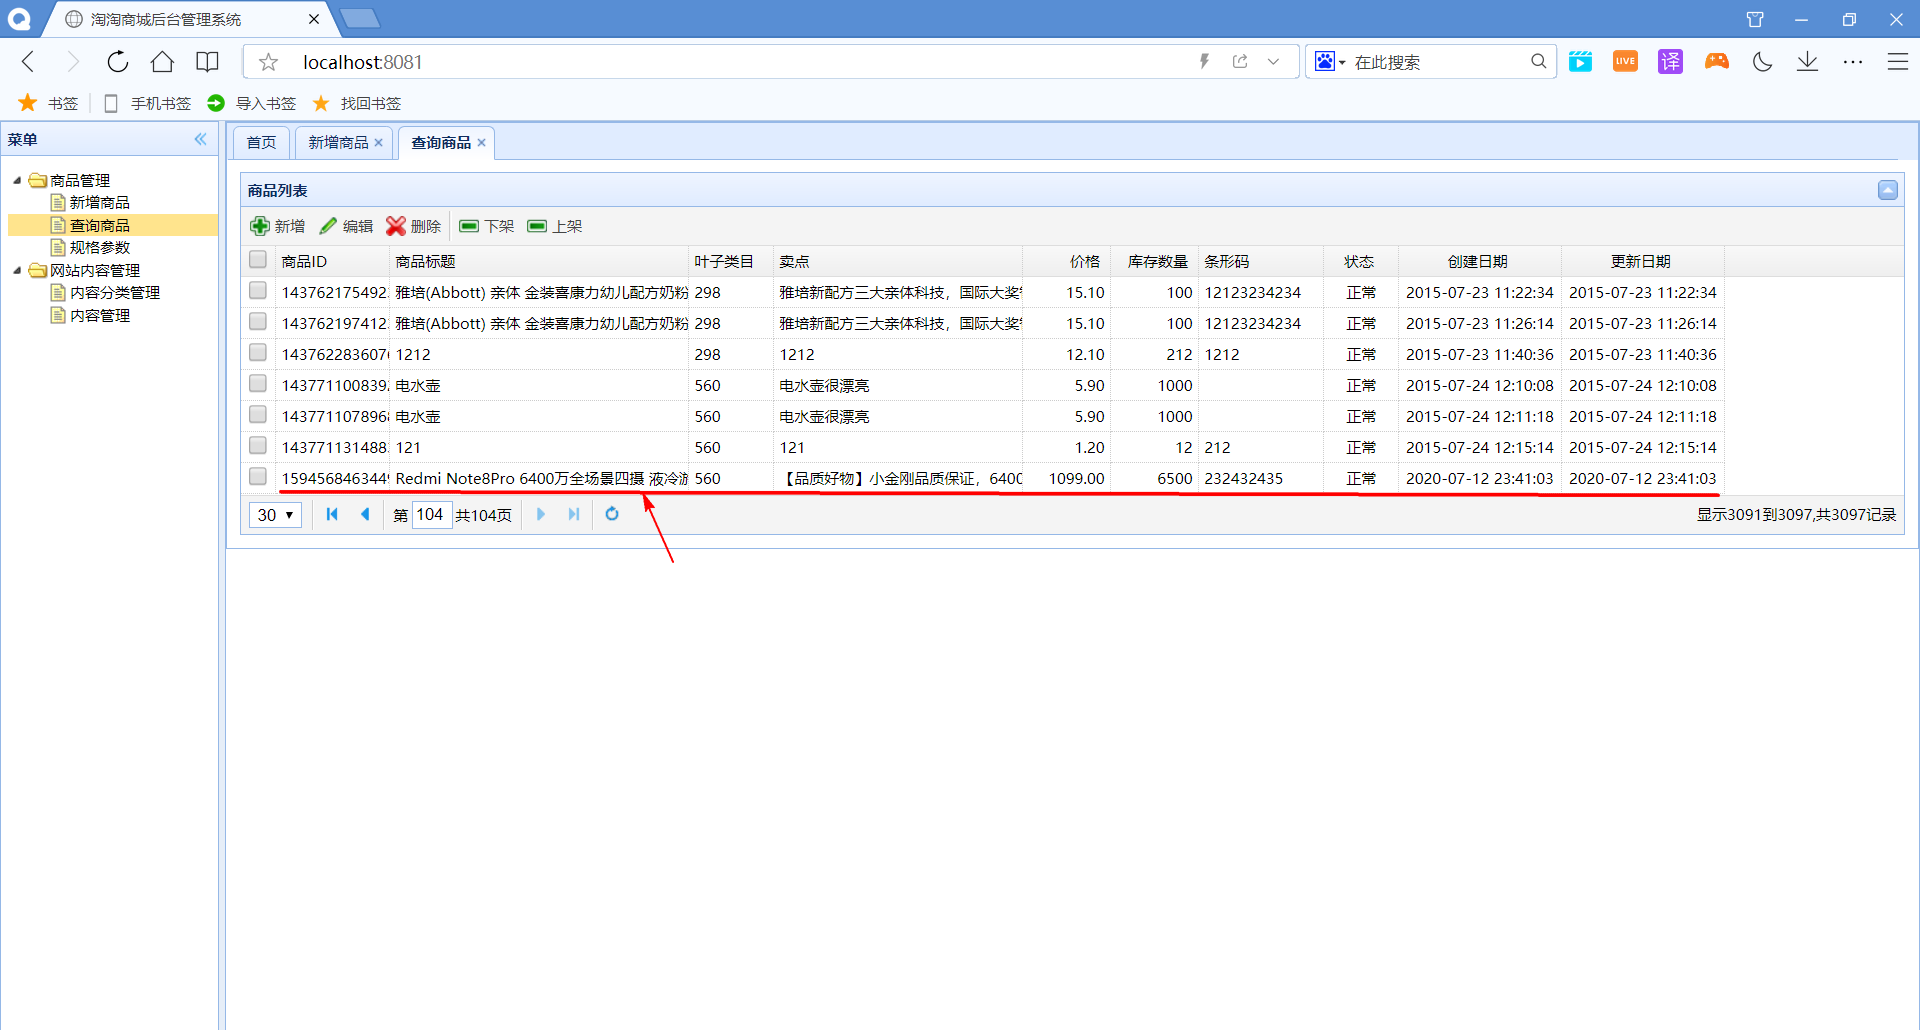Open the page size 30 dropdown

point(275,515)
